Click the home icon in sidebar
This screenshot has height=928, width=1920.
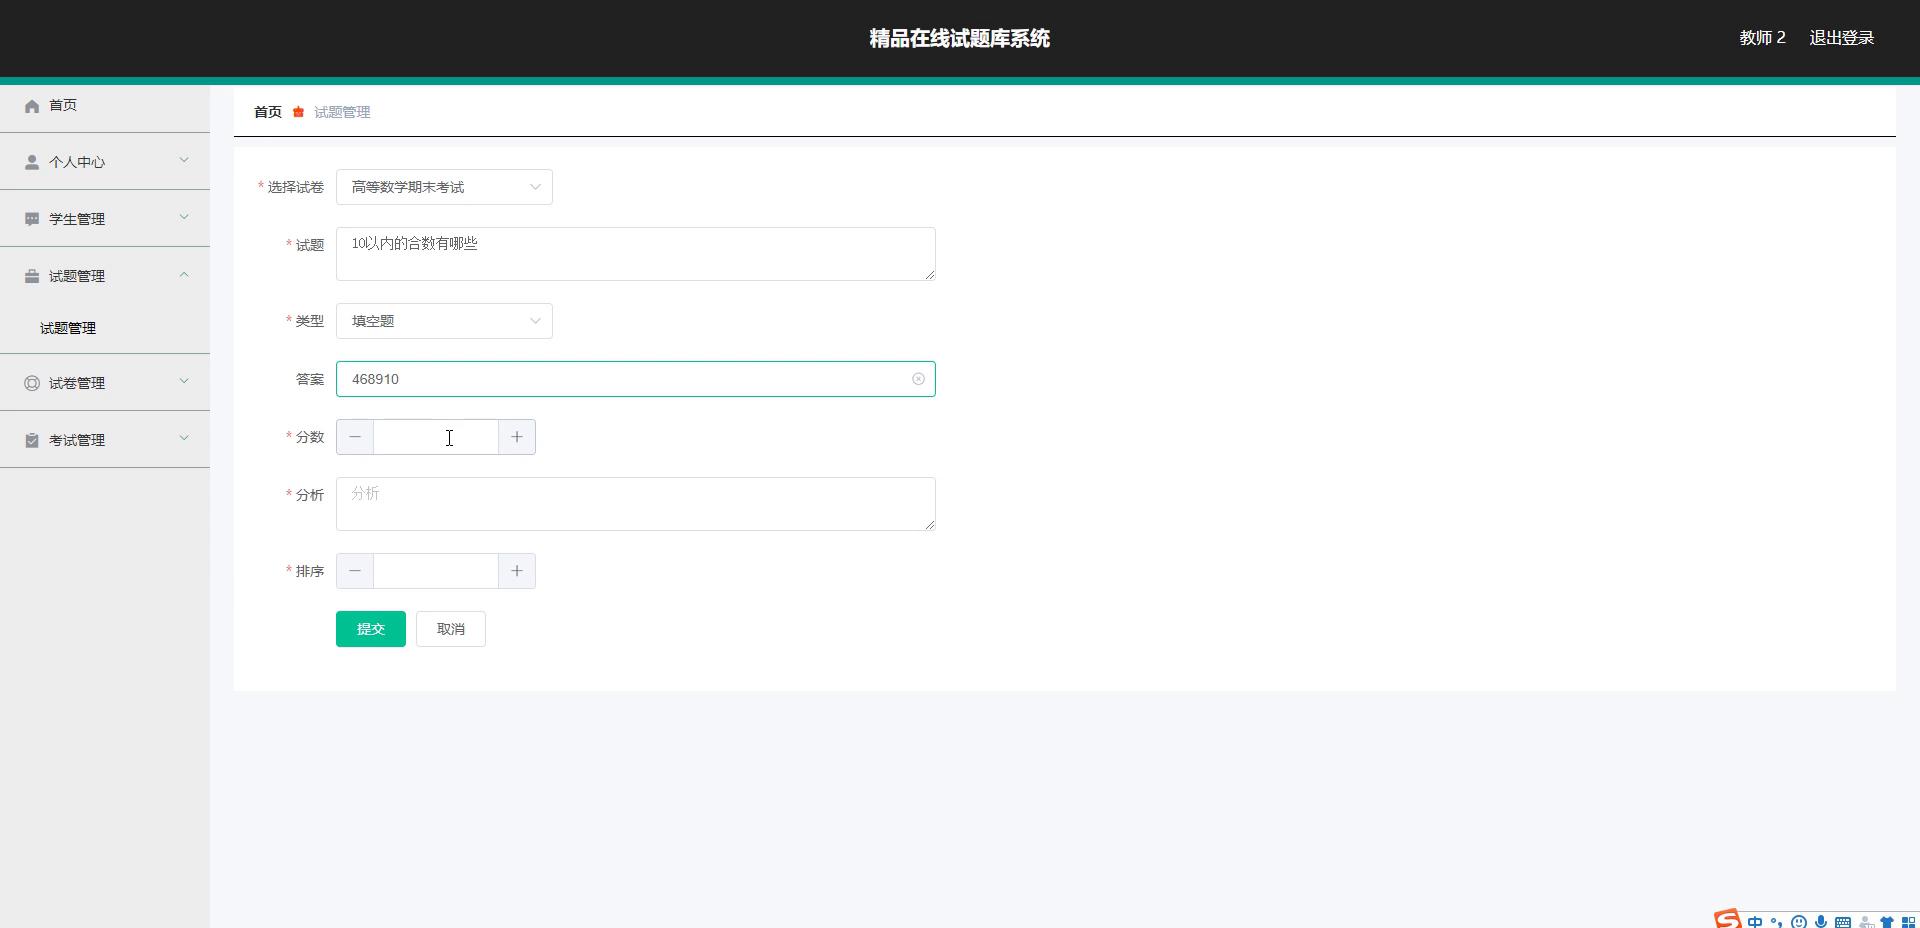click(x=32, y=106)
